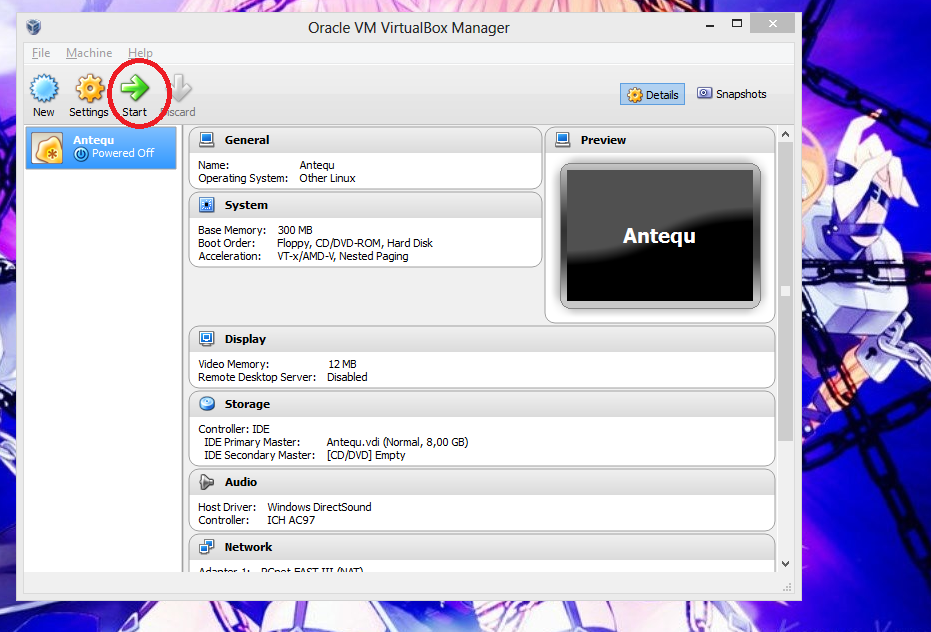Click the Antequ.vdi (Normal, 8,00 GB) entry
931x632 pixels.
(397, 442)
